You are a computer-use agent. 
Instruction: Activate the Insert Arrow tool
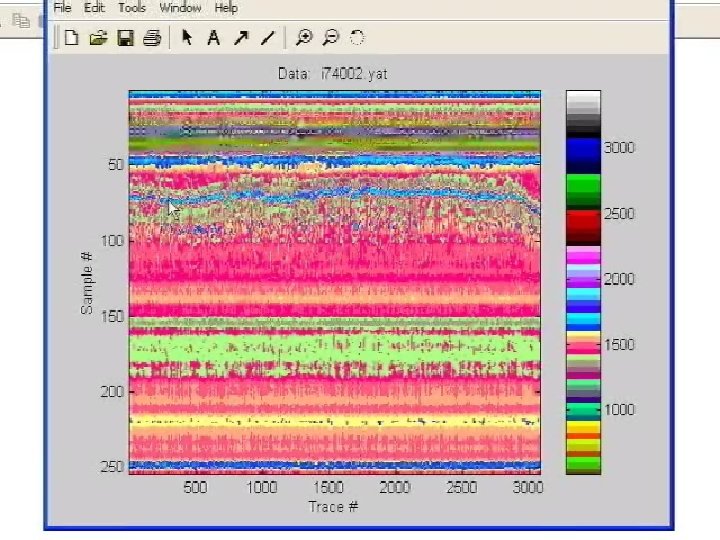tap(240, 38)
